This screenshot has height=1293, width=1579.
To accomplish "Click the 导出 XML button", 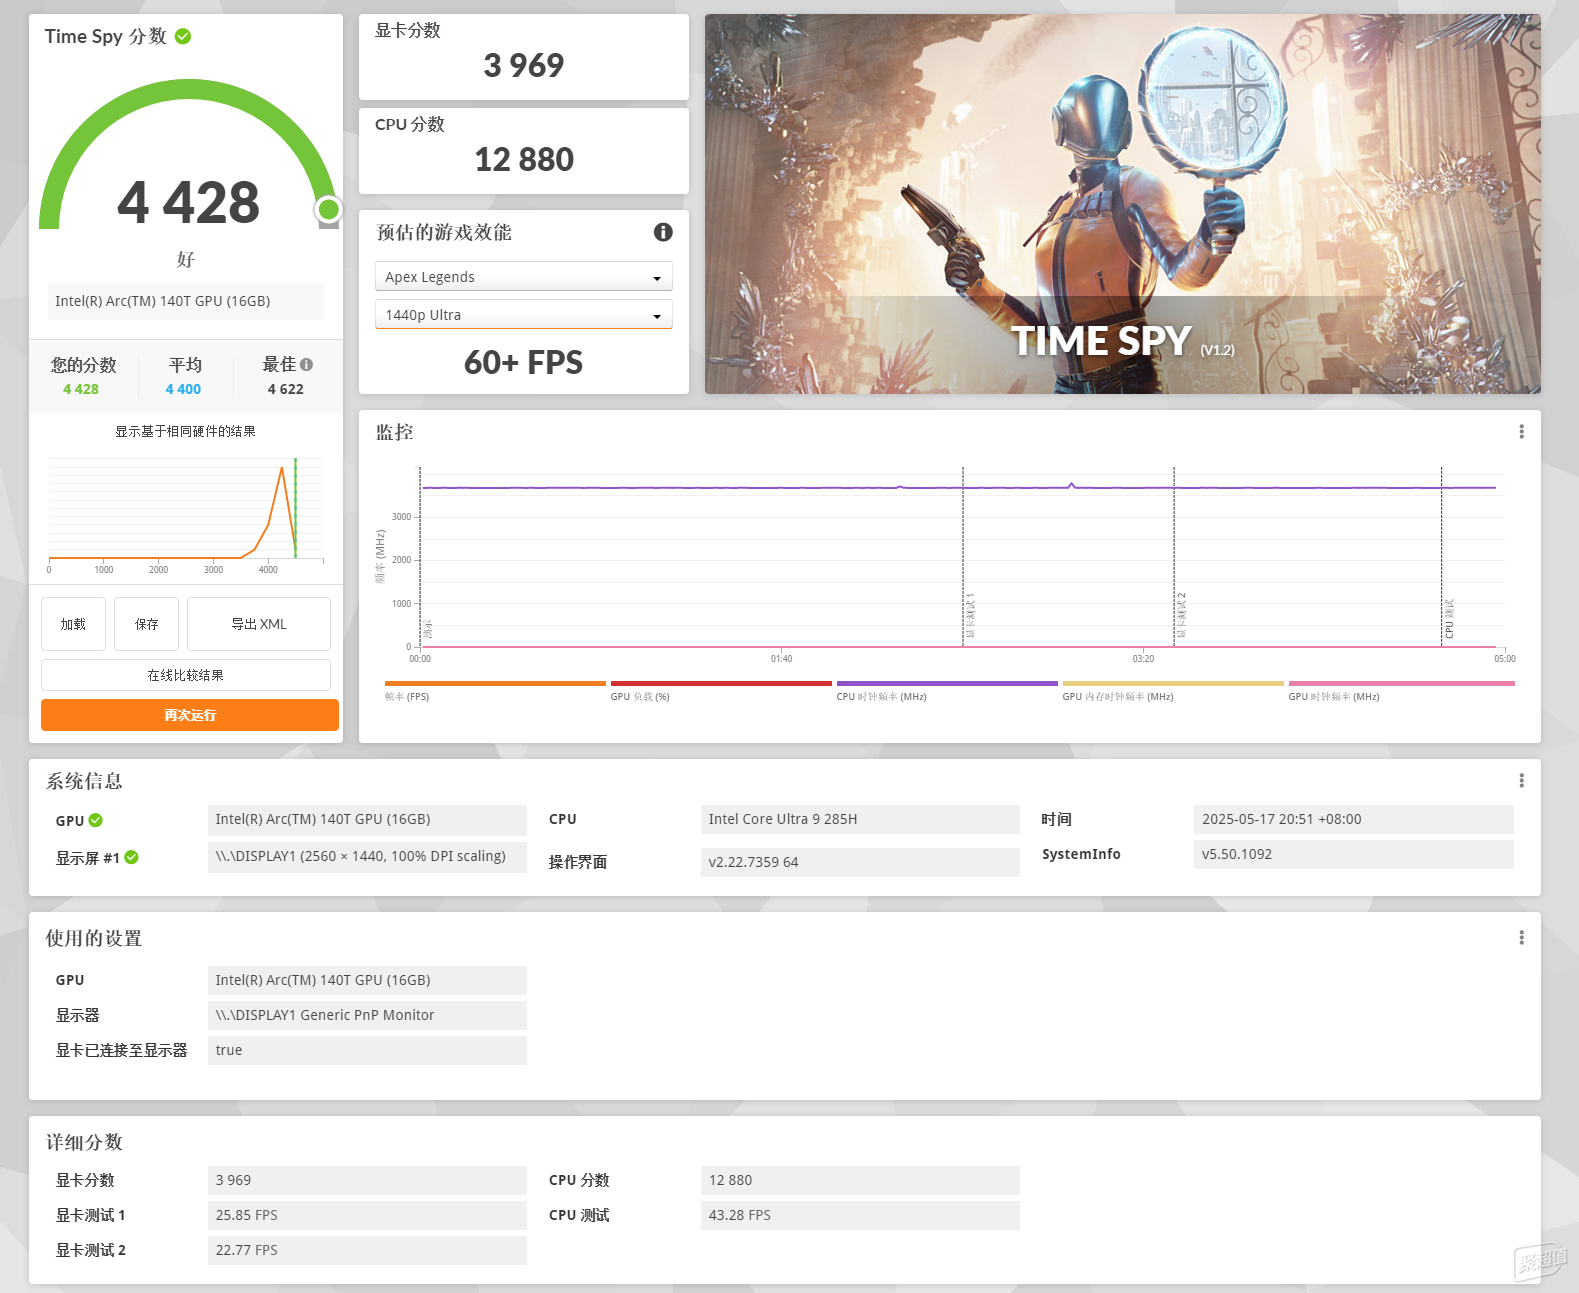I will pos(259,624).
